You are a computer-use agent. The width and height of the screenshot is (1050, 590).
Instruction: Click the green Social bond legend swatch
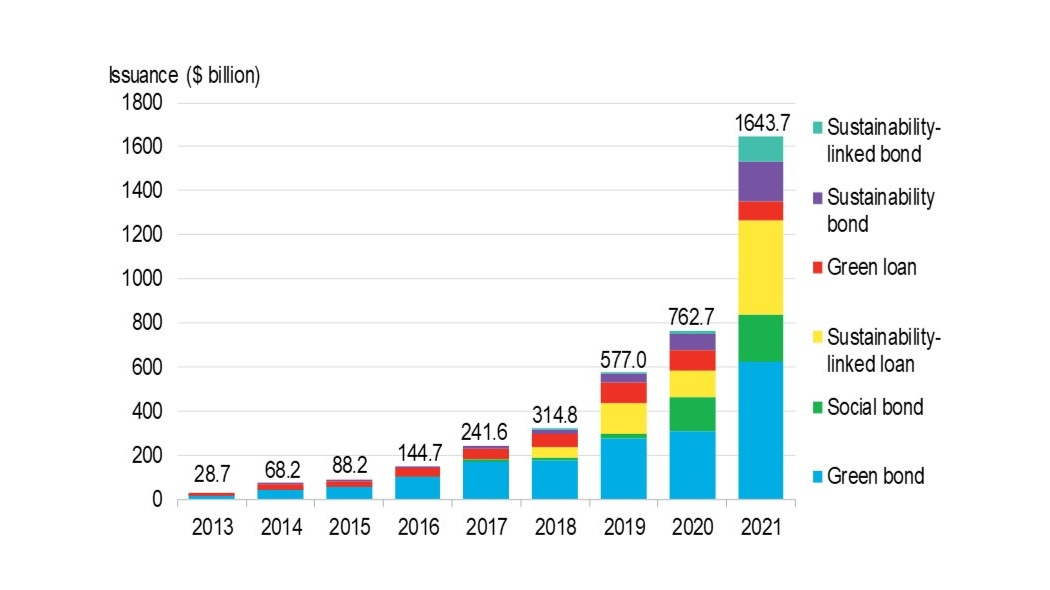(818, 407)
